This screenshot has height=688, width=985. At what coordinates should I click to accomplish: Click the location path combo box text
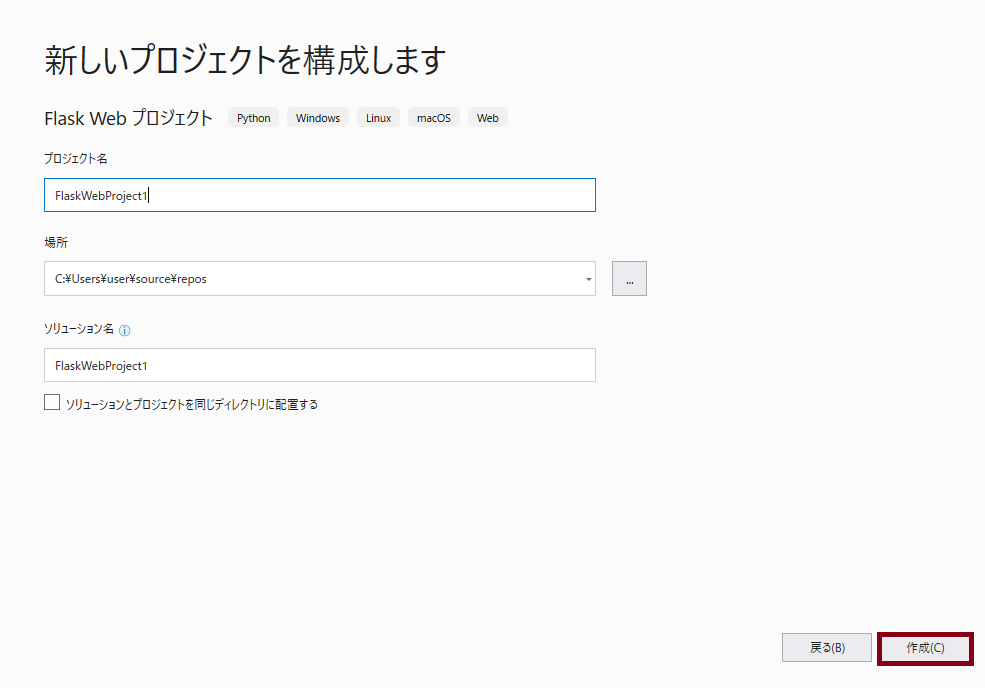point(131,279)
